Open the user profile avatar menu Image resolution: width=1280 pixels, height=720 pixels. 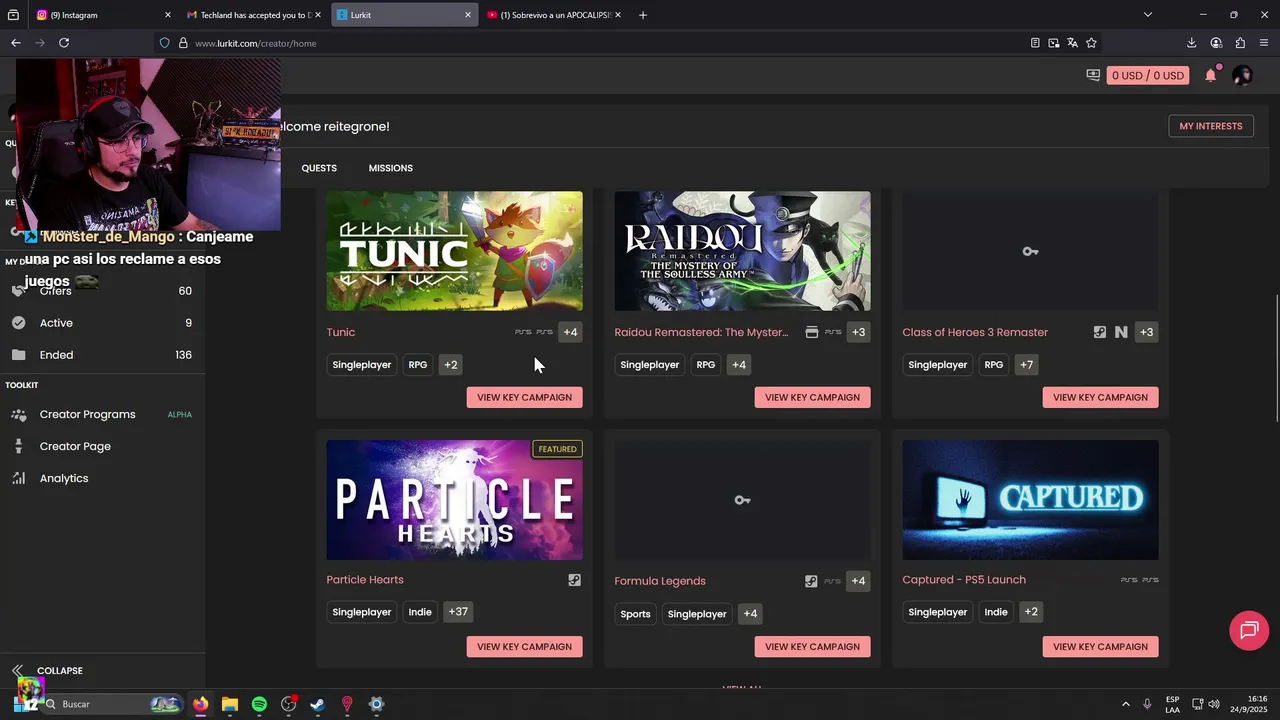tap(1242, 75)
